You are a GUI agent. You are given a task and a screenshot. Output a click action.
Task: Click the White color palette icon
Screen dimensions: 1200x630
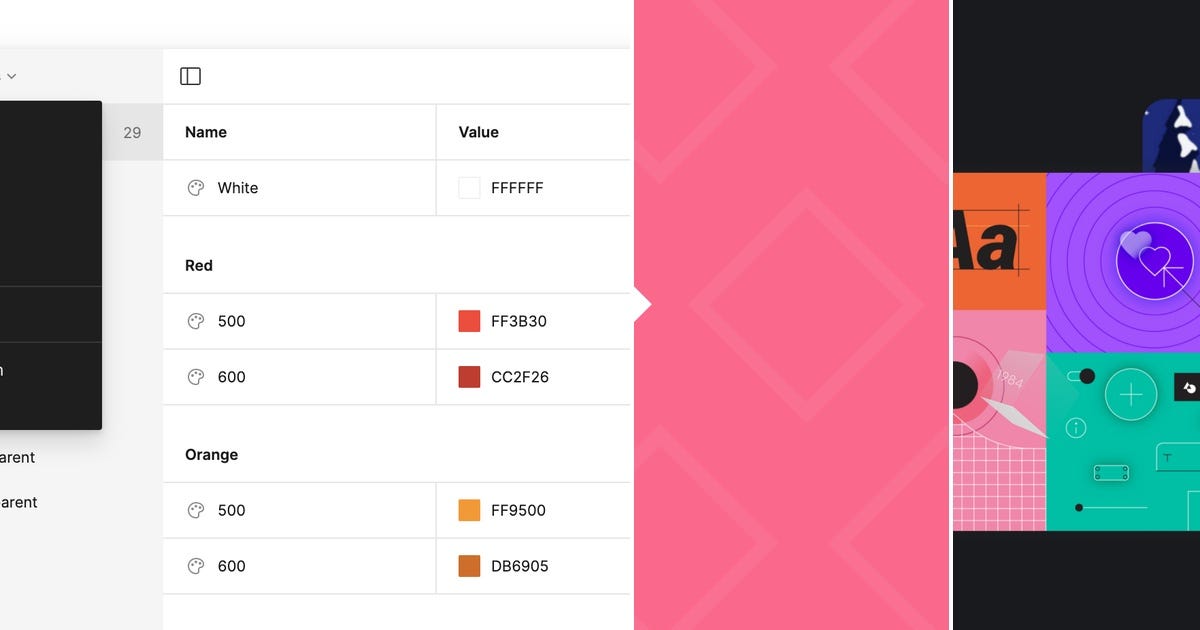(x=196, y=187)
